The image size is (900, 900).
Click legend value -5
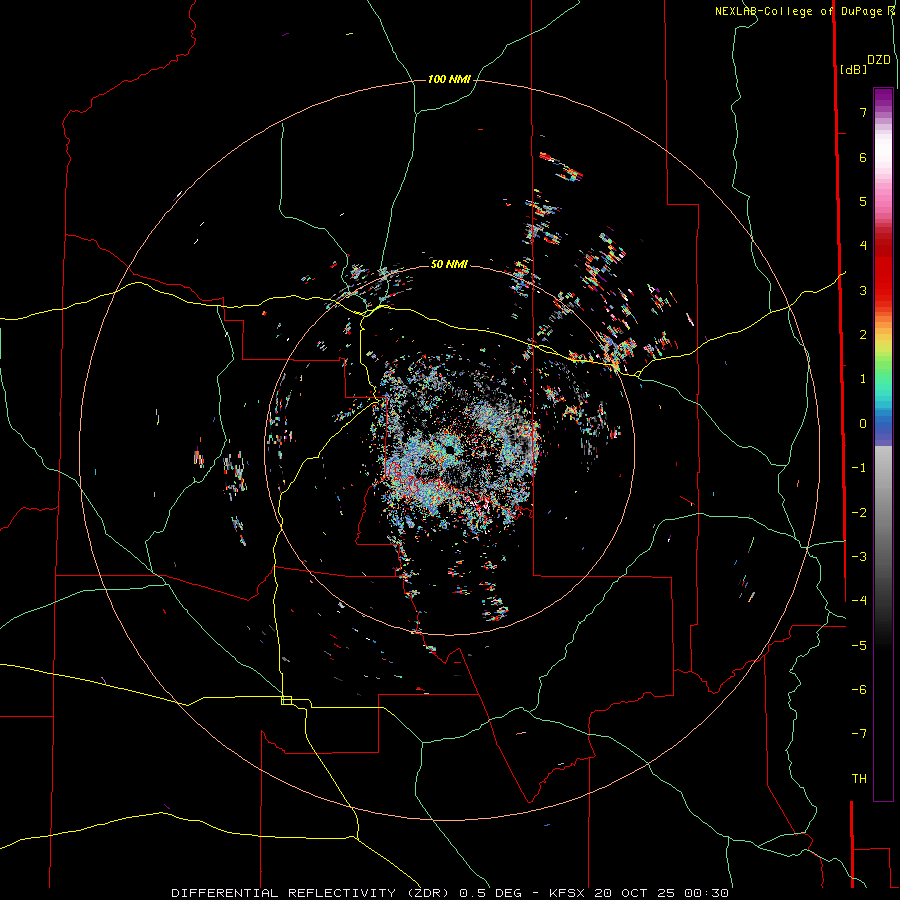point(859,646)
